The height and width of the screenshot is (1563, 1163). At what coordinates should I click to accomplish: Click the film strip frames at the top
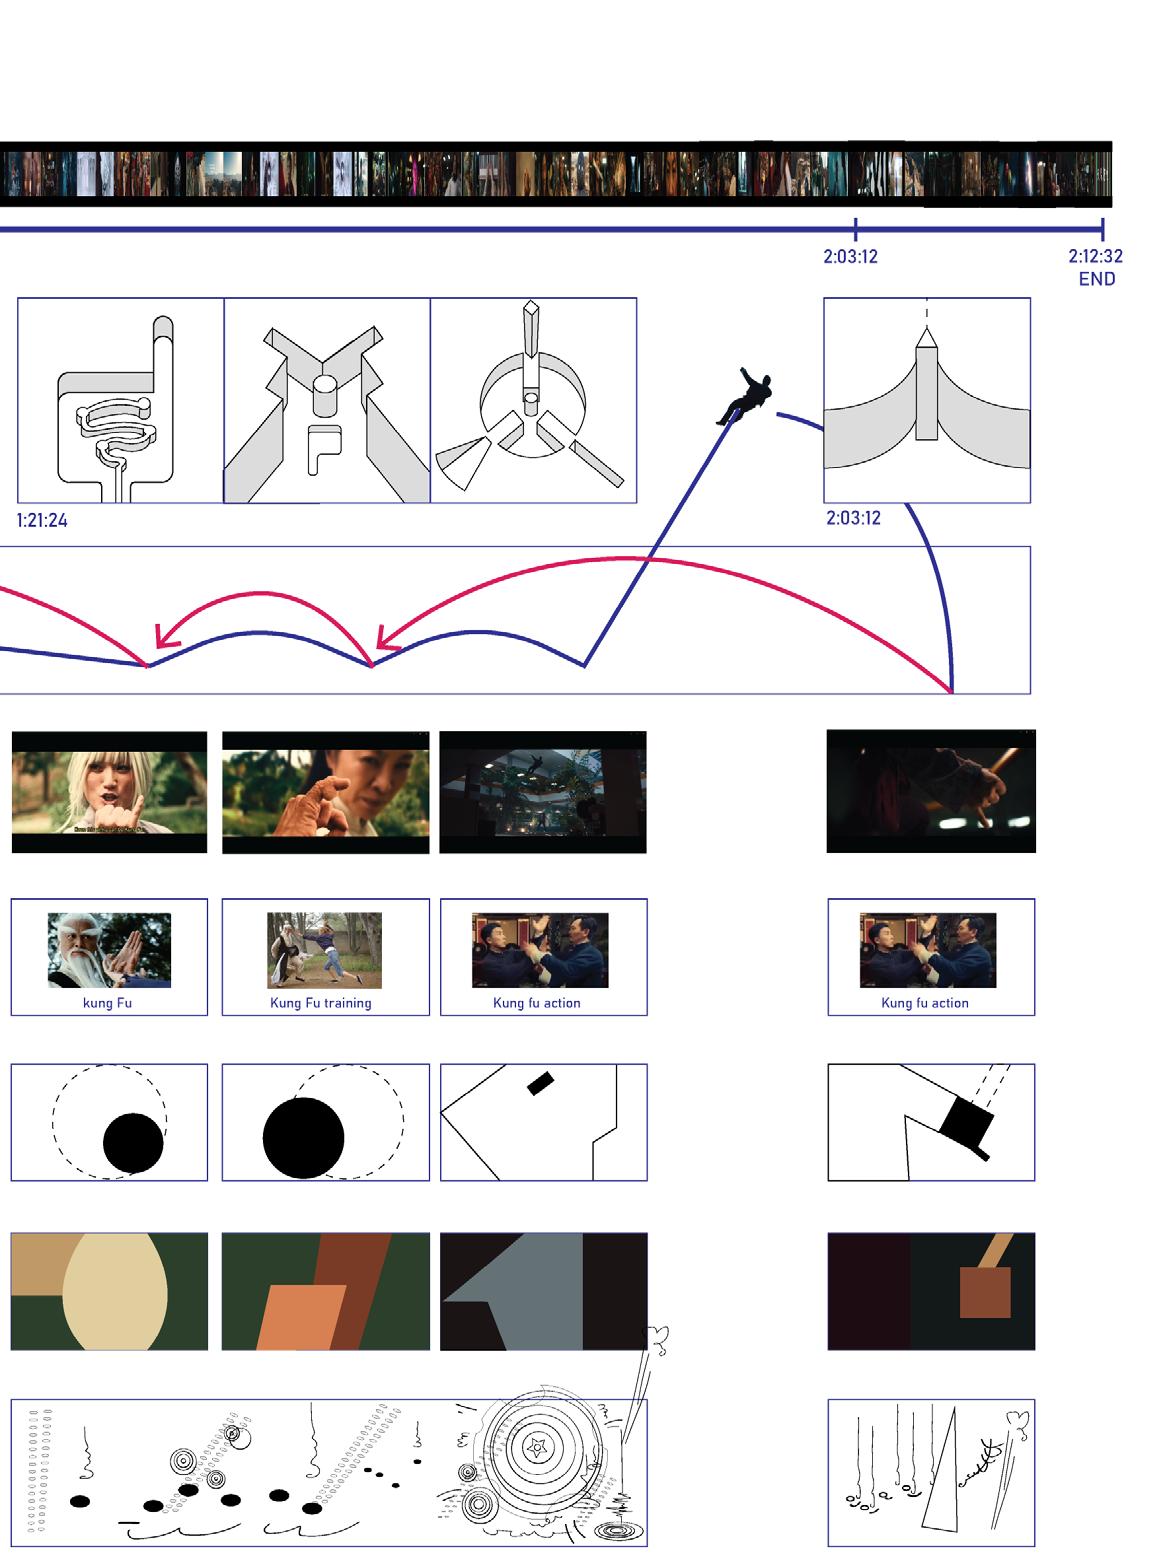tap(555, 174)
